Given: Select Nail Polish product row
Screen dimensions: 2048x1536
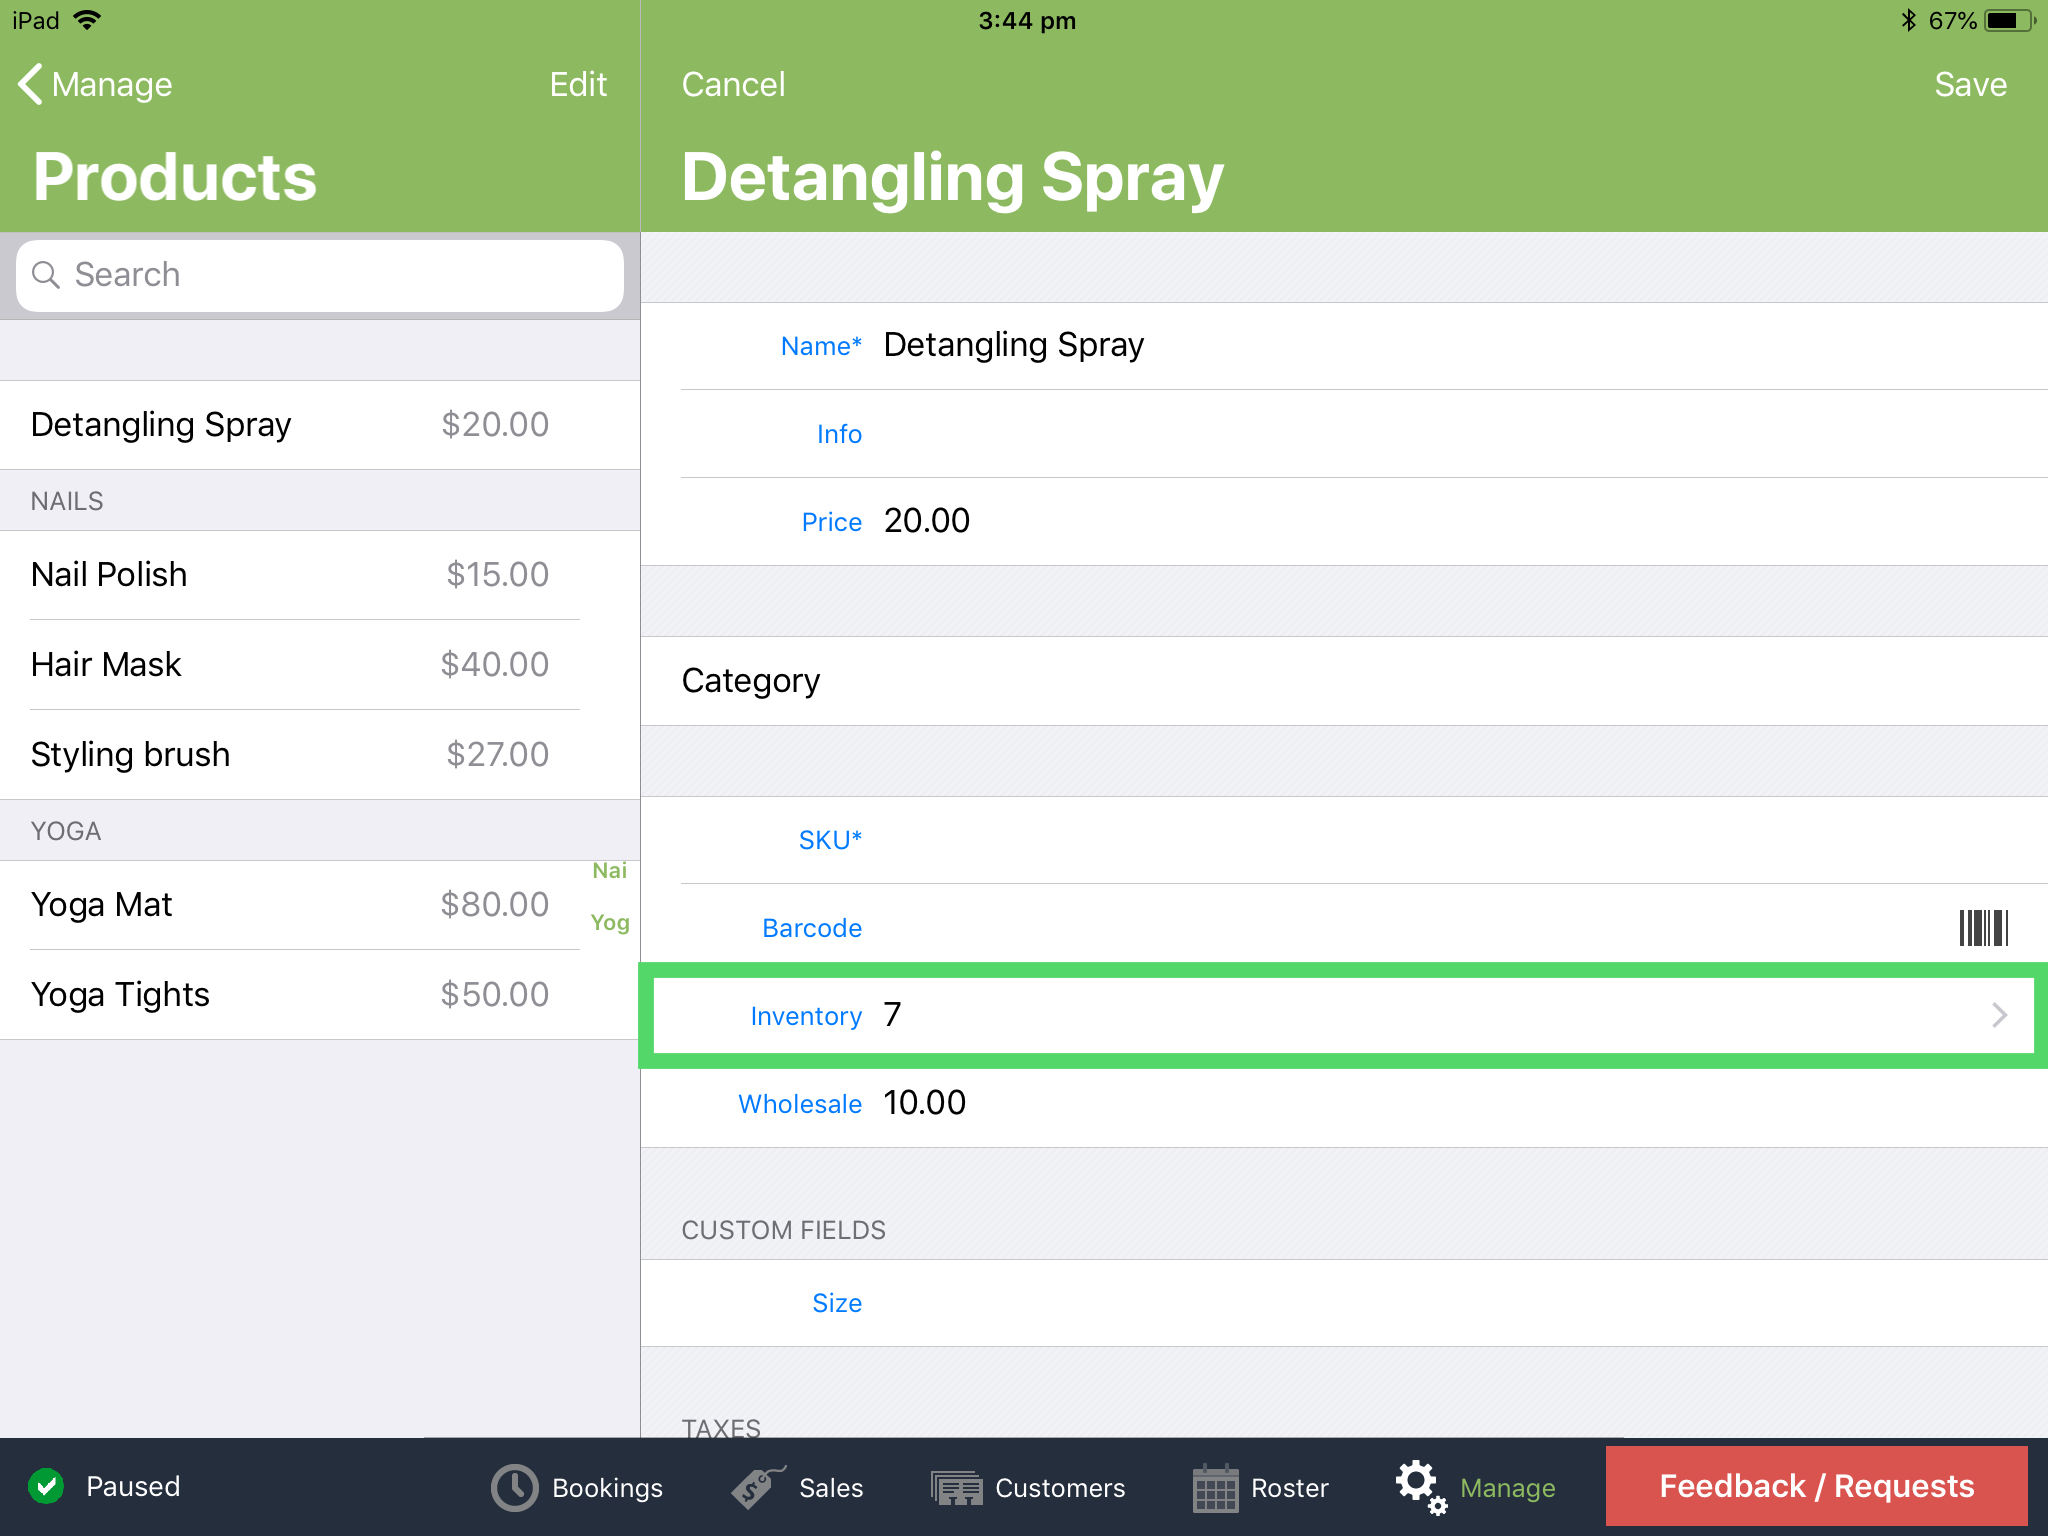Looking at the screenshot, I should coord(320,575).
